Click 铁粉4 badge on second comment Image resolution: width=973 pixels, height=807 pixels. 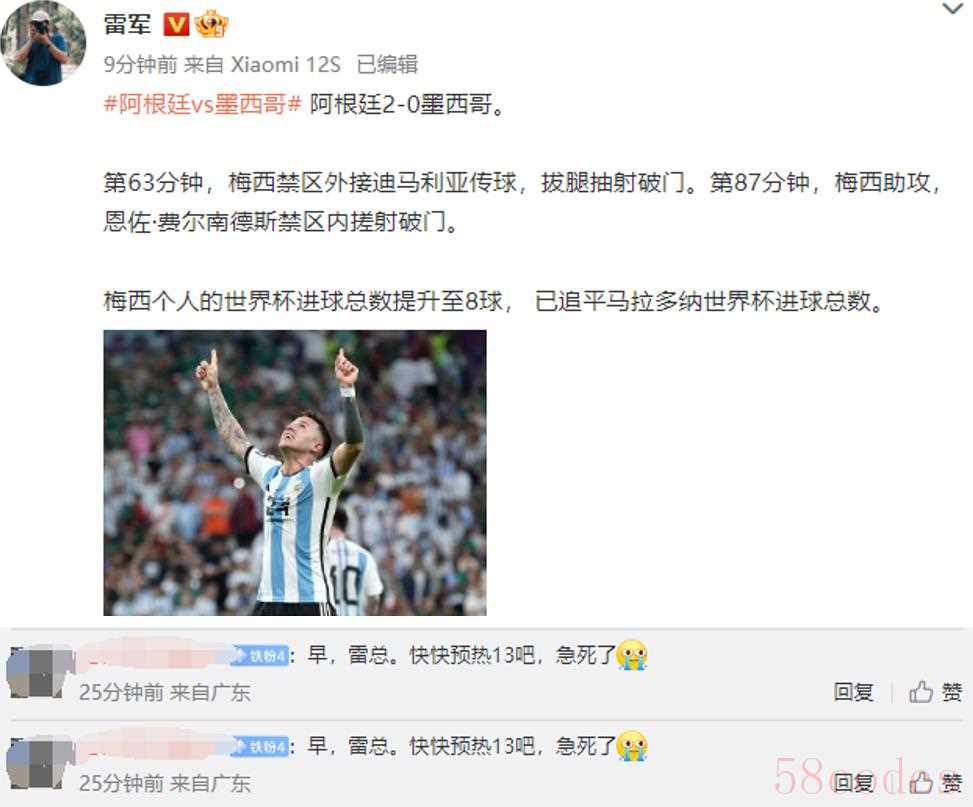pyautogui.click(x=261, y=747)
